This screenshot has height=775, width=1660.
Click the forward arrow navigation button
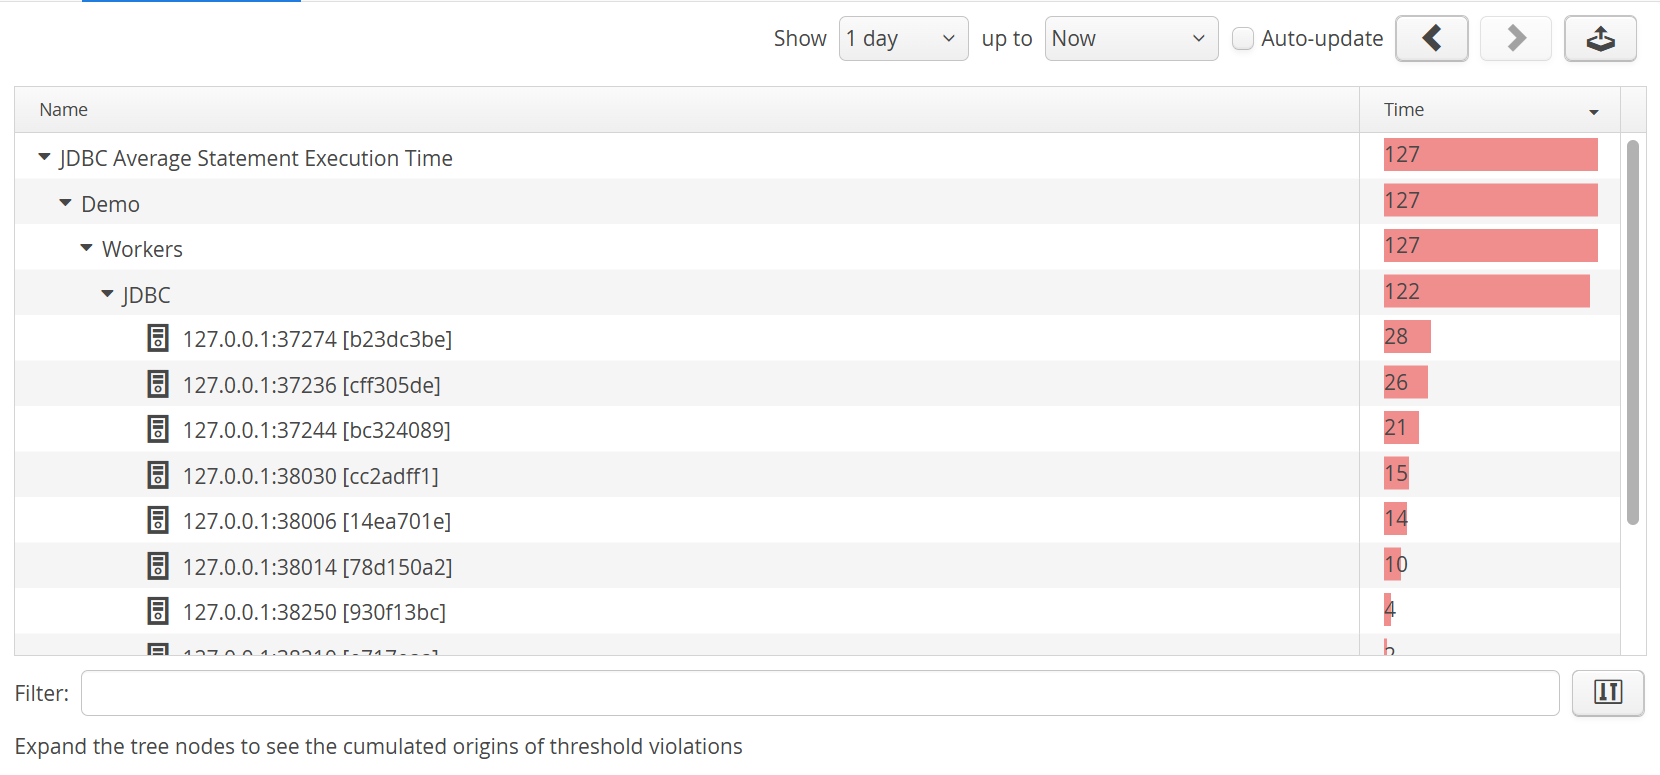pyautogui.click(x=1515, y=39)
